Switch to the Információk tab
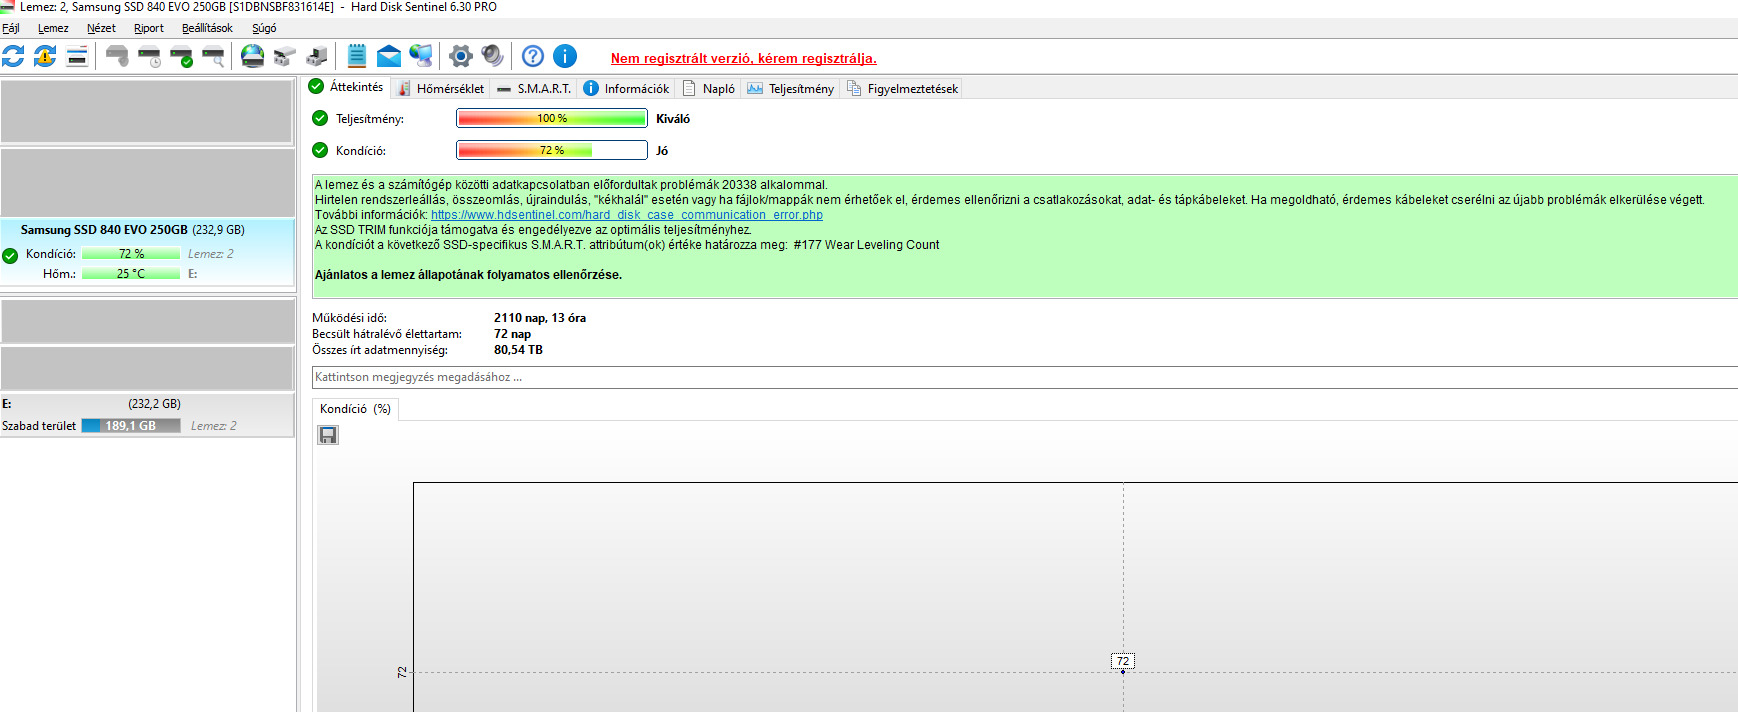This screenshot has height=712, width=1738. click(x=626, y=89)
